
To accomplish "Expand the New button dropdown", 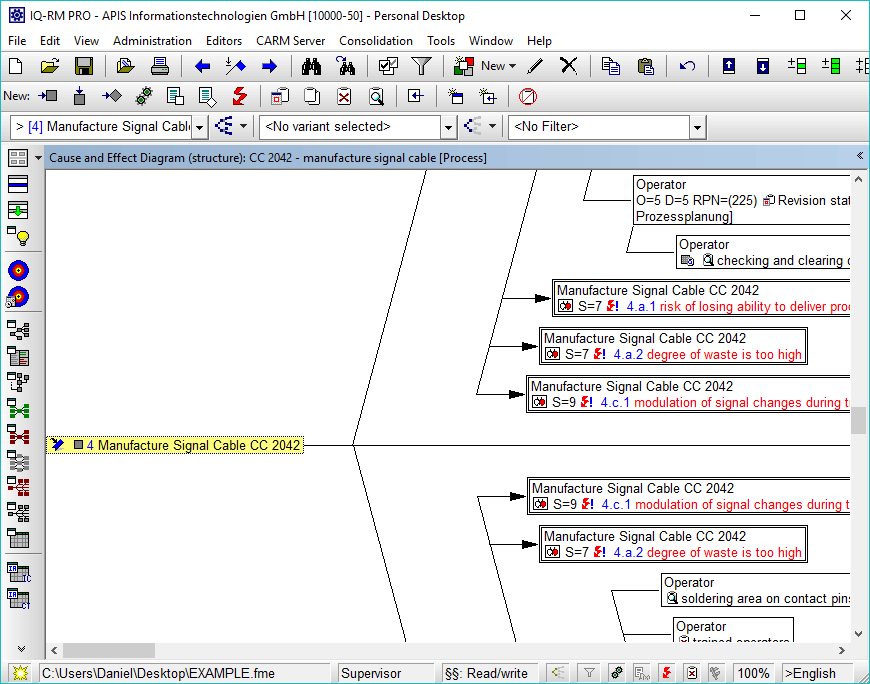I will pos(512,66).
